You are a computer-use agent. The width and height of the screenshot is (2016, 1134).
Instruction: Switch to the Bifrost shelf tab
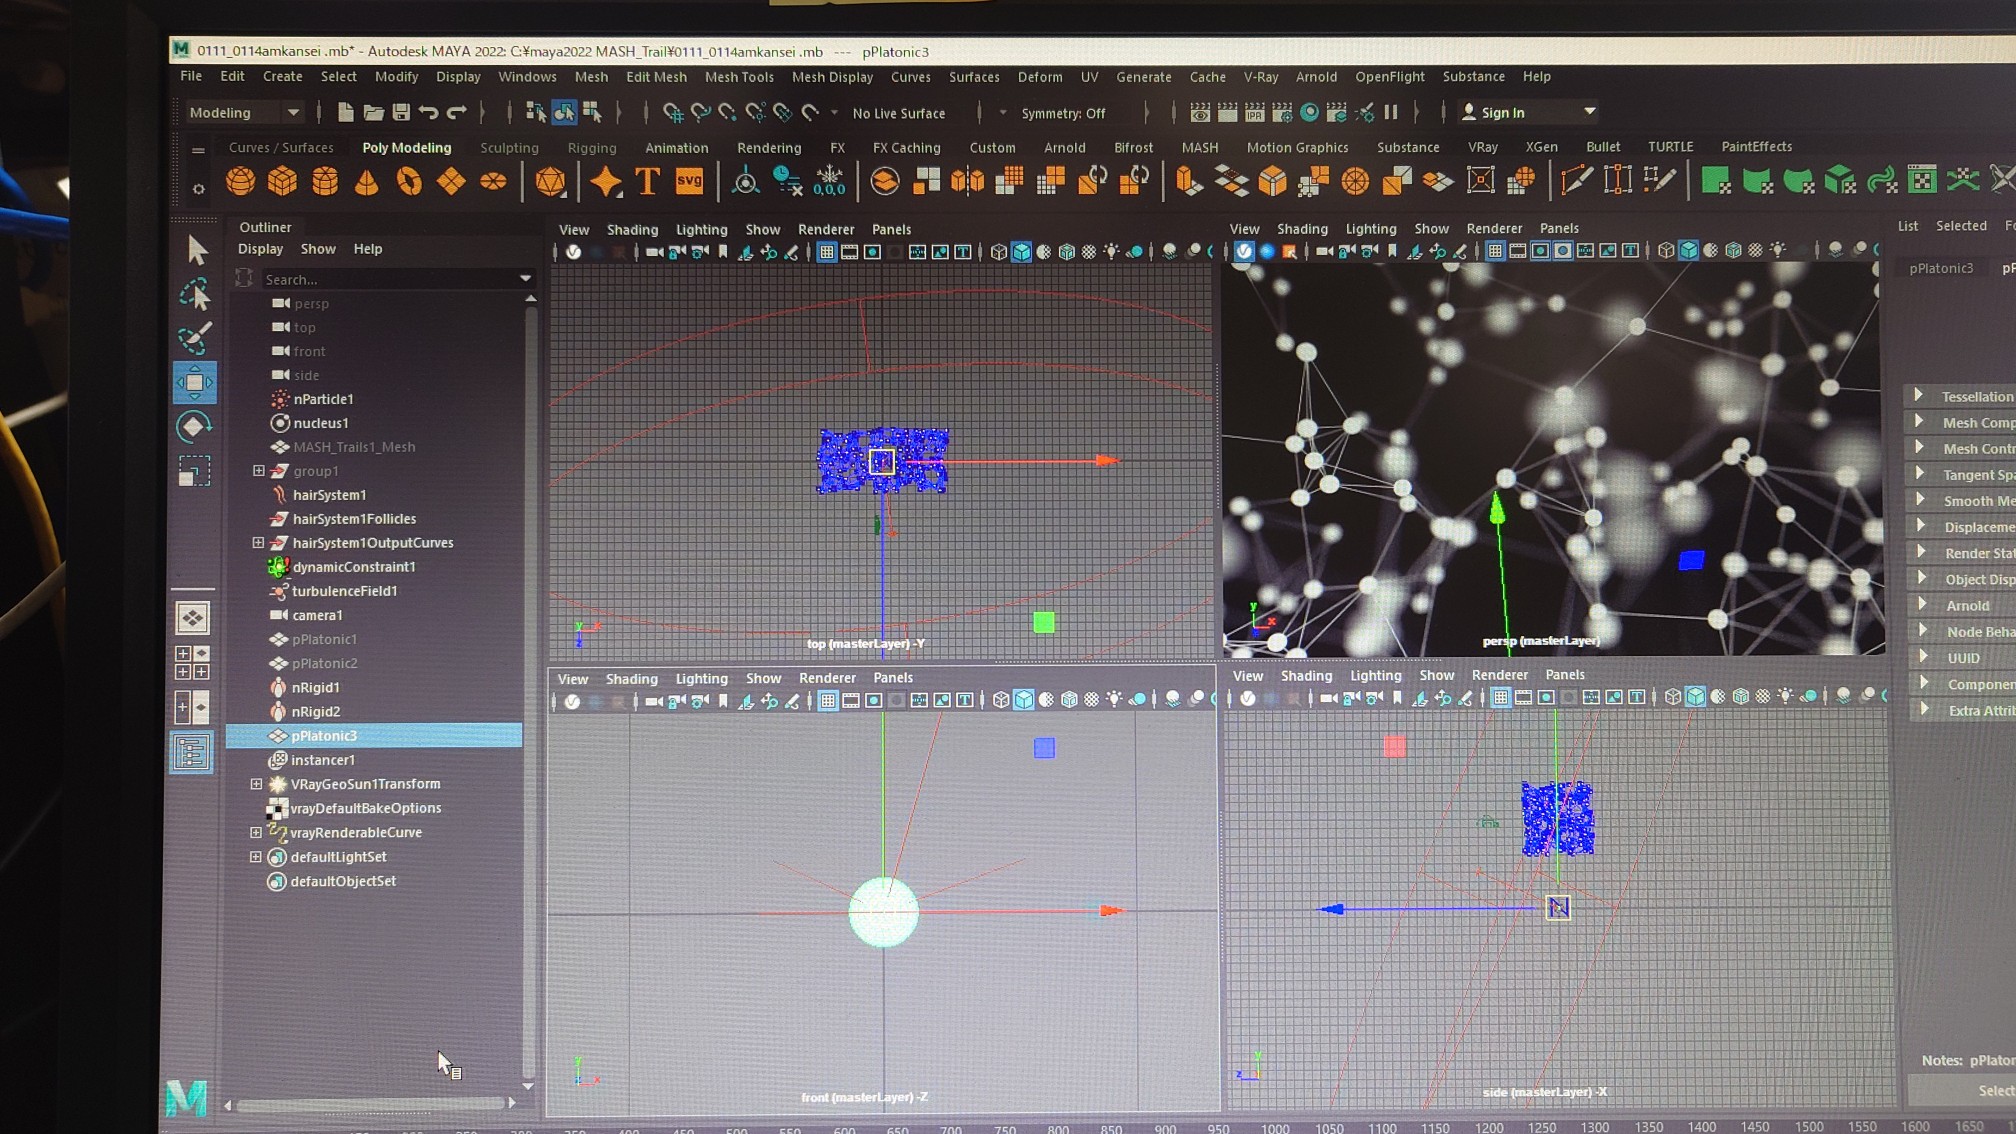coord(1133,147)
